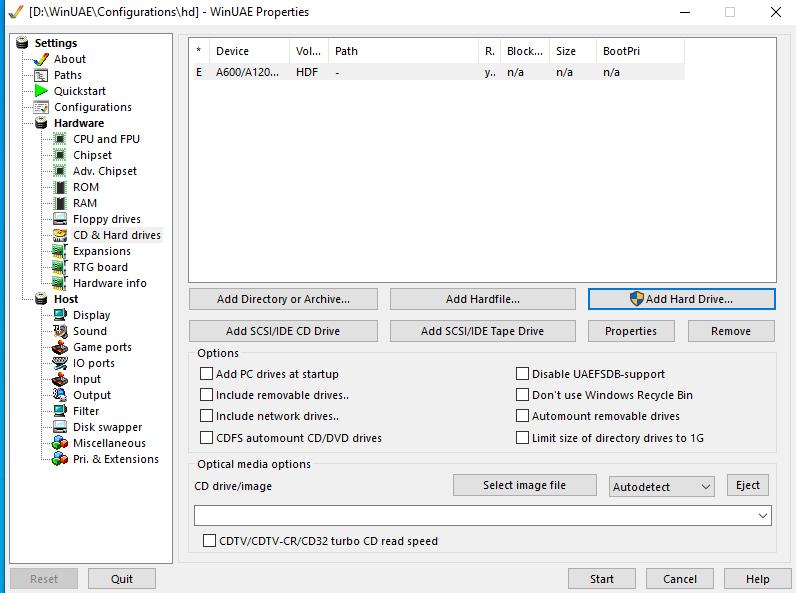This screenshot has height=593, width=796.
Task: Start the emulation
Action: [x=602, y=579]
